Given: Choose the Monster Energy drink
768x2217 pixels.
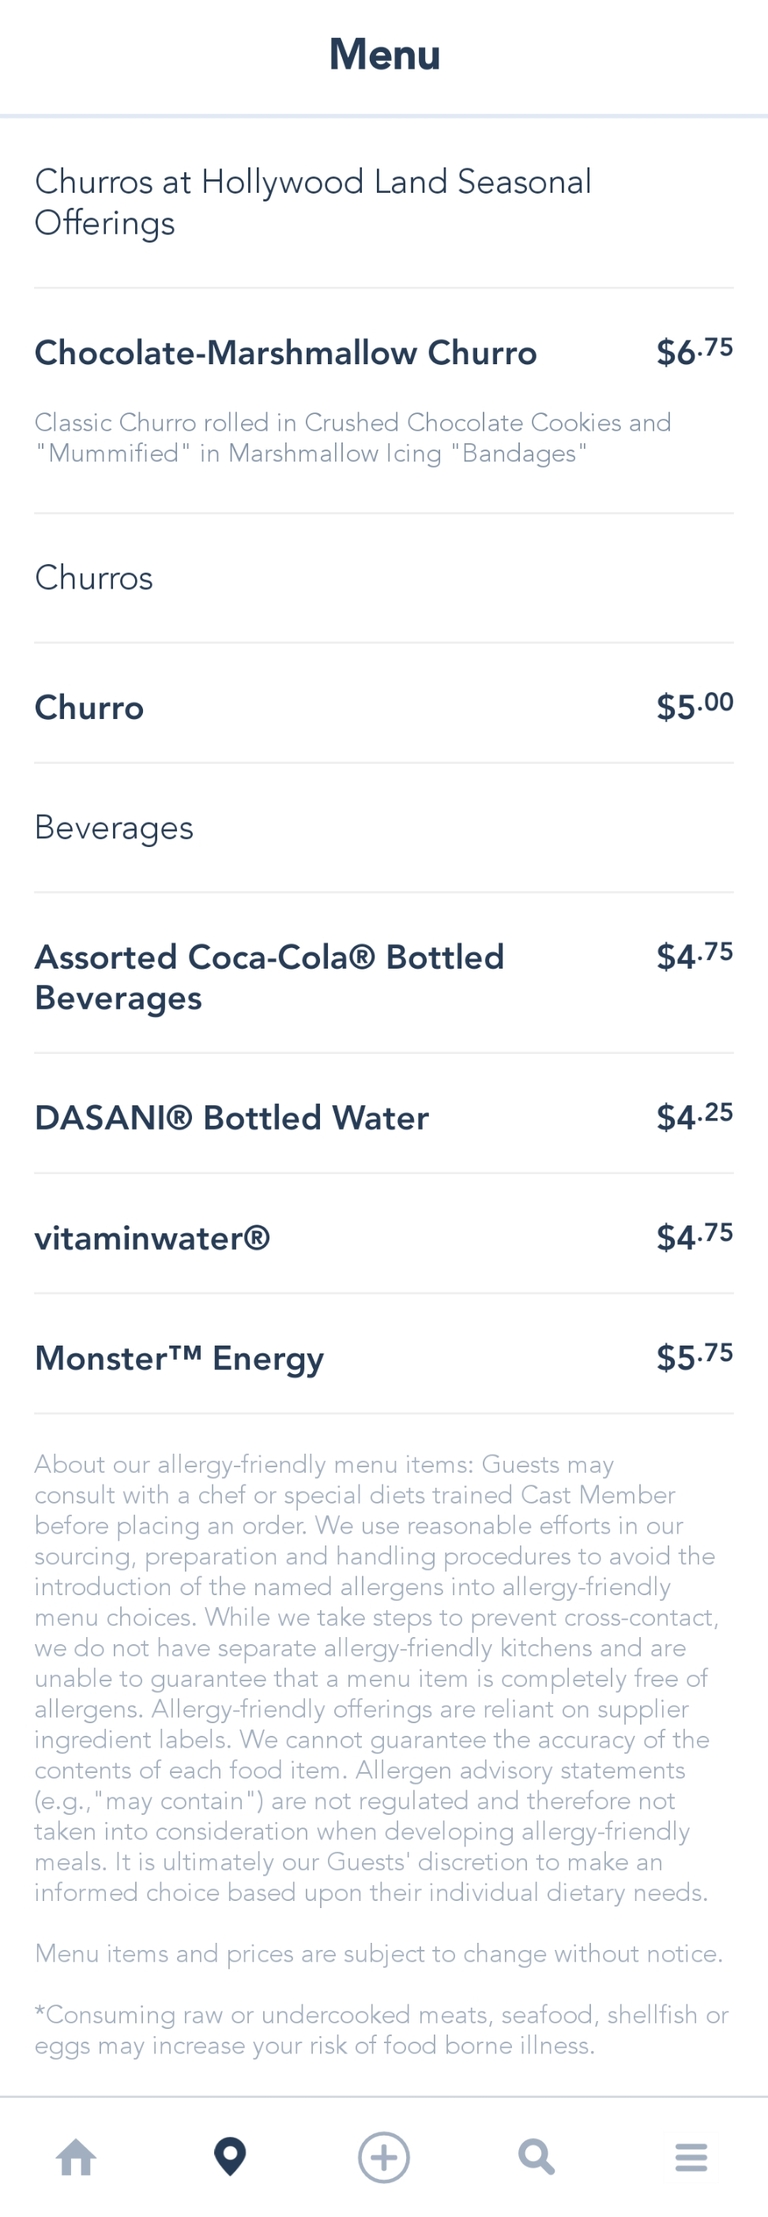Looking at the screenshot, I should click(x=180, y=1358).
